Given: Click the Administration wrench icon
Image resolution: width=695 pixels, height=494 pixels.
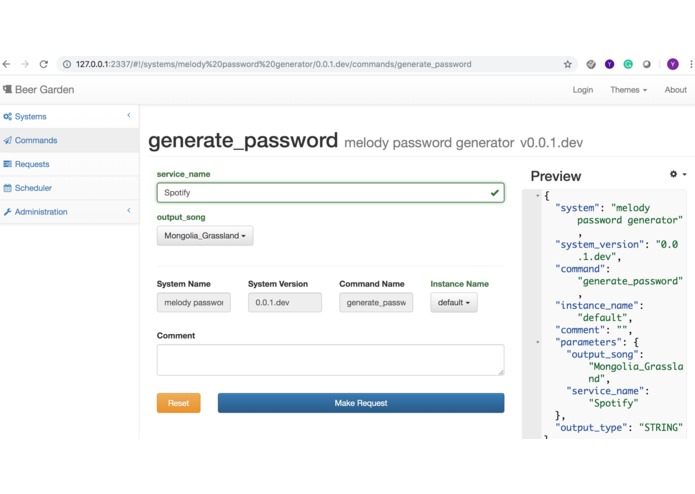Looking at the screenshot, I should 8,212.
